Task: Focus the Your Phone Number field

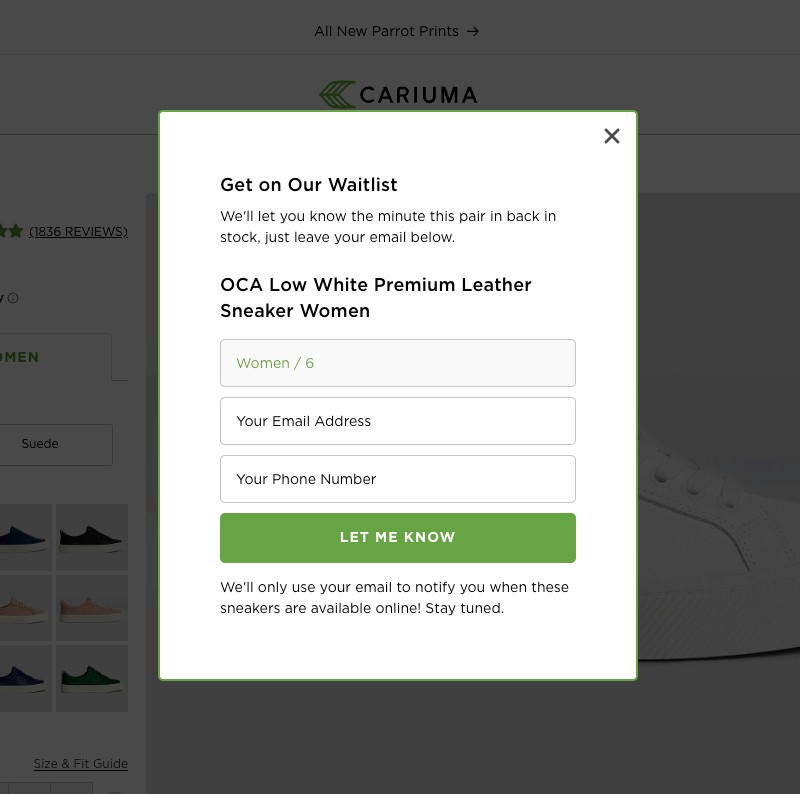Action: tap(397, 479)
